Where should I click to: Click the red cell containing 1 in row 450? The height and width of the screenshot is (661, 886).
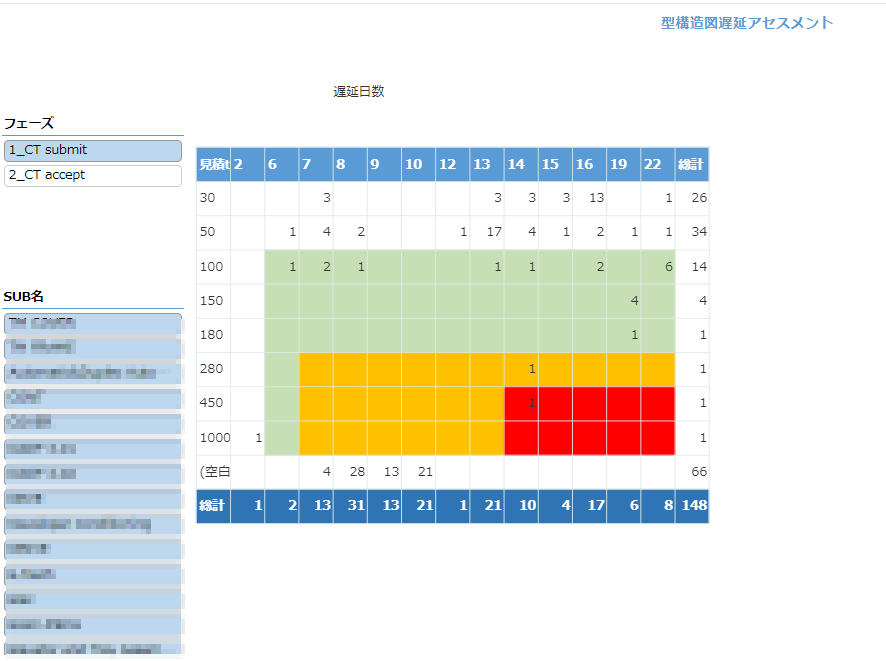click(521, 404)
